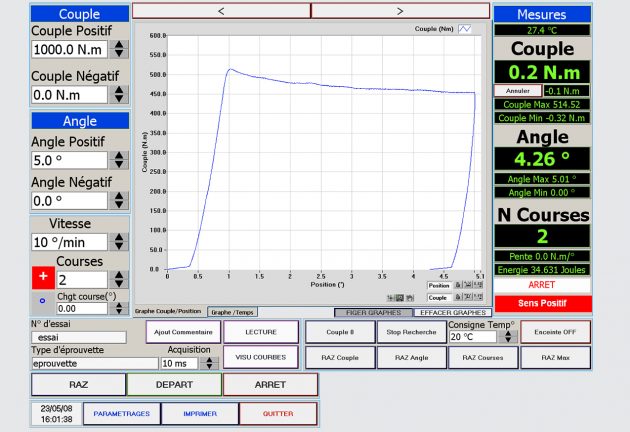Click the Sens Positif red indicator

tap(543, 303)
